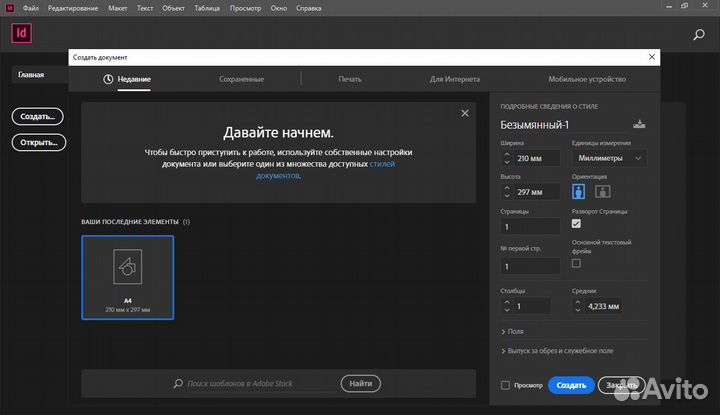The height and width of the screenshot is (415, 720).
Task: Click the clock icon on Недавние tab
Action: (x=108, y=79)
